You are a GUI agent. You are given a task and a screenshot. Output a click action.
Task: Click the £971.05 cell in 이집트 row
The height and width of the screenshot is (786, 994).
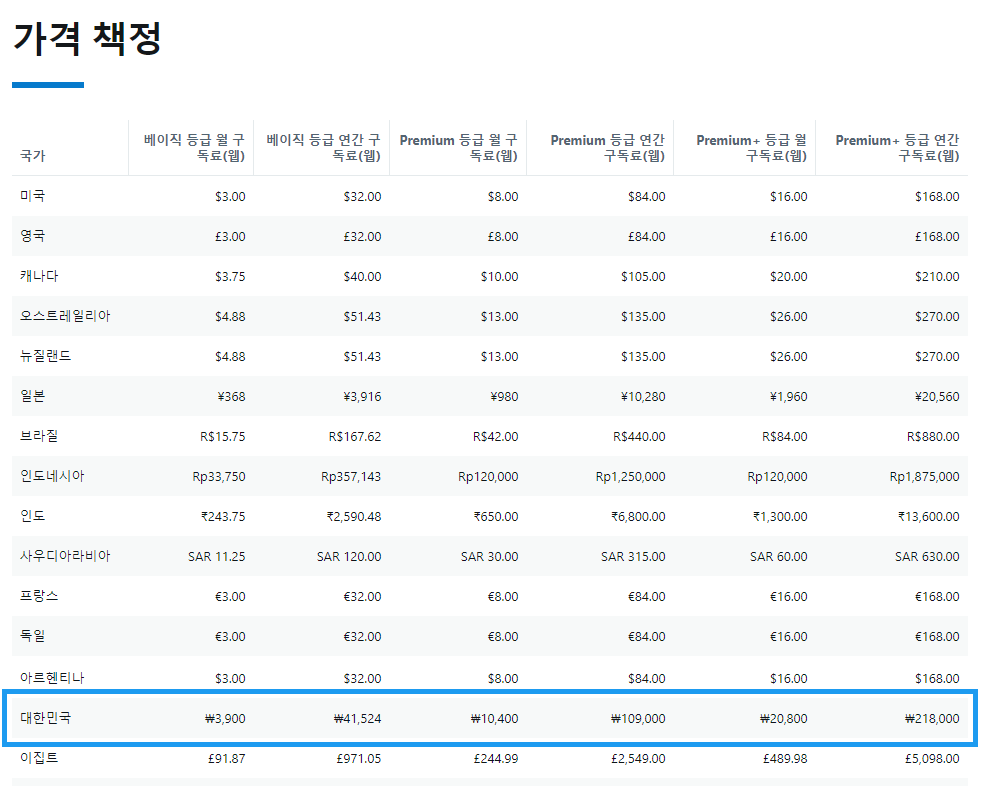tap(359, 758)
